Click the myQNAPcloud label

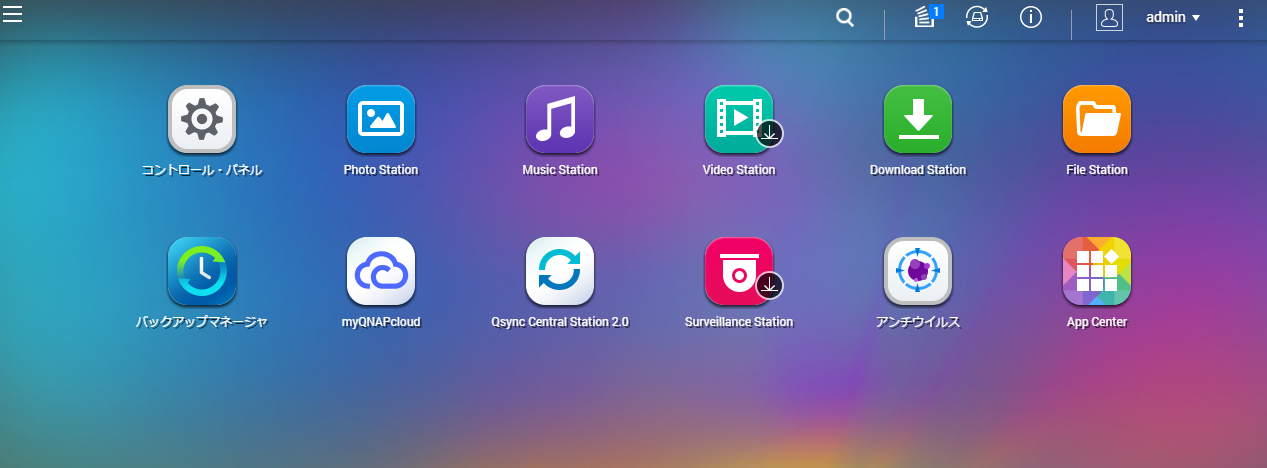click(x=381, y=322)
